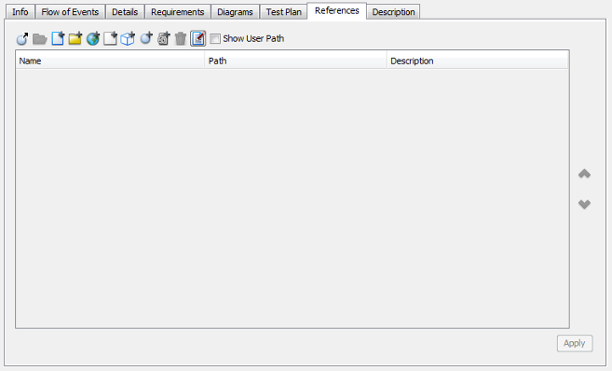
Task: Click the gray gear-like add reference icon
Action: click(x=164, y=39)
